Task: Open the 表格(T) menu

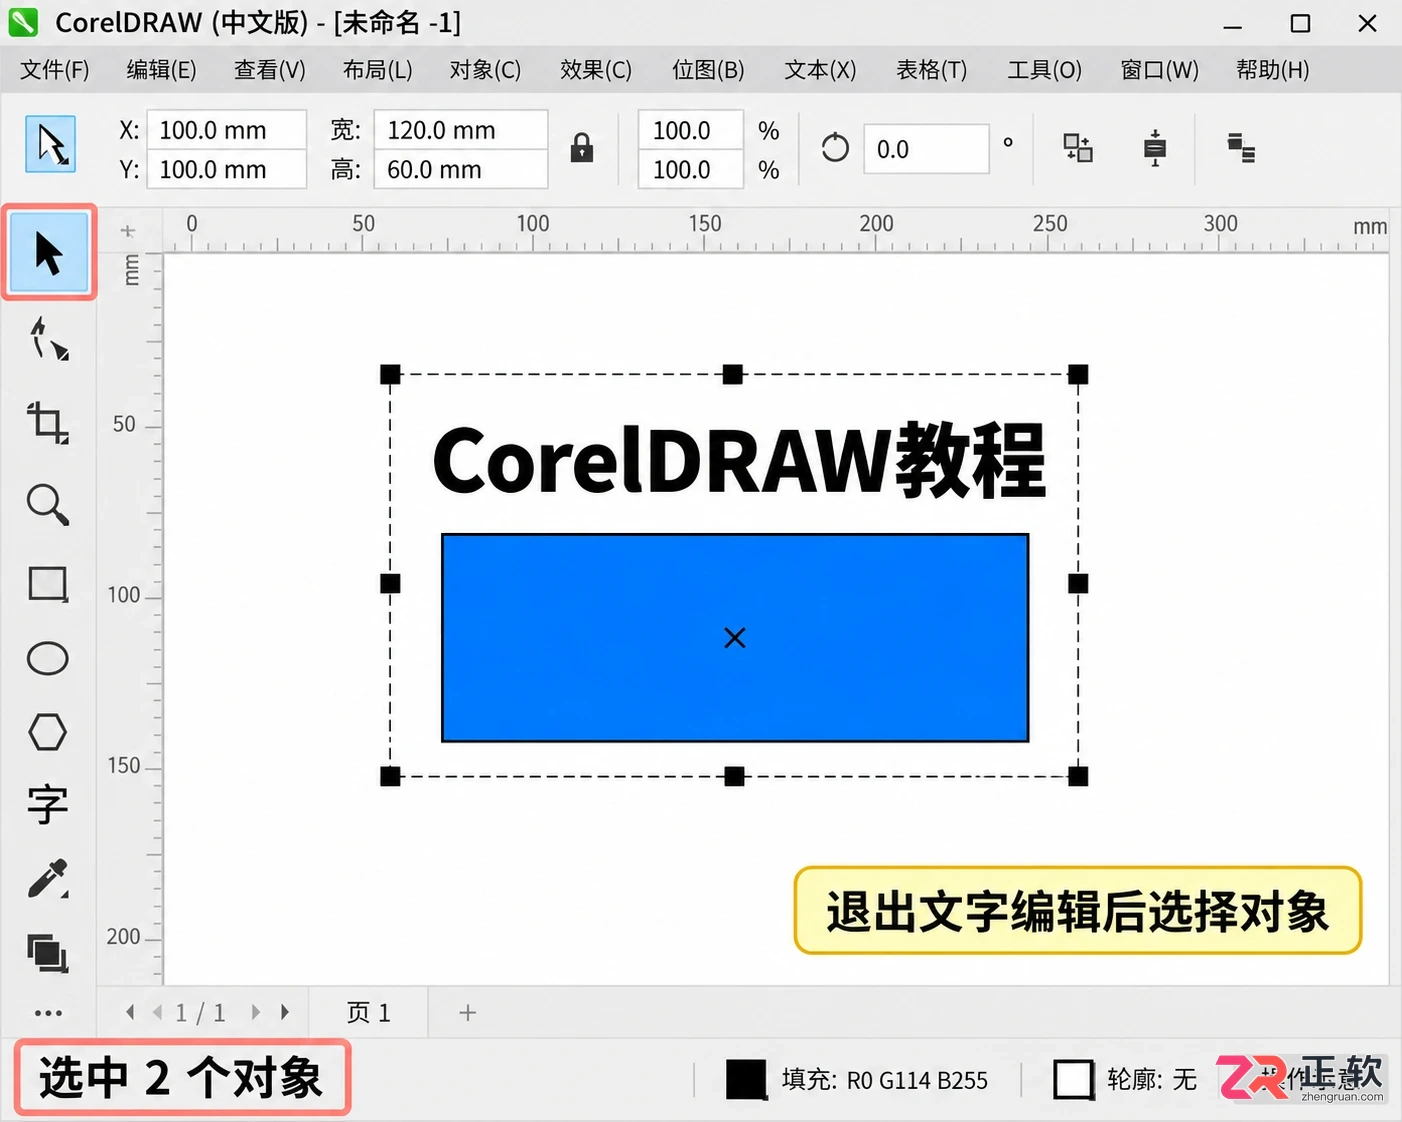Action: (931, 70)
